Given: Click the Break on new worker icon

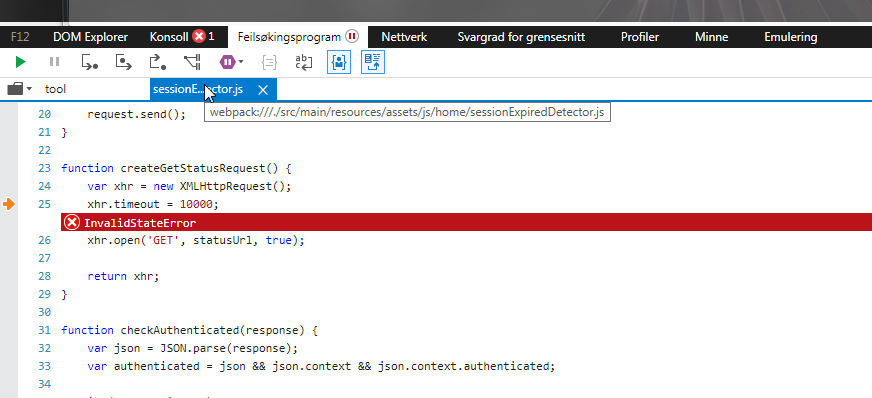Looking at the screenshot, I should click(x=192, y=62).
